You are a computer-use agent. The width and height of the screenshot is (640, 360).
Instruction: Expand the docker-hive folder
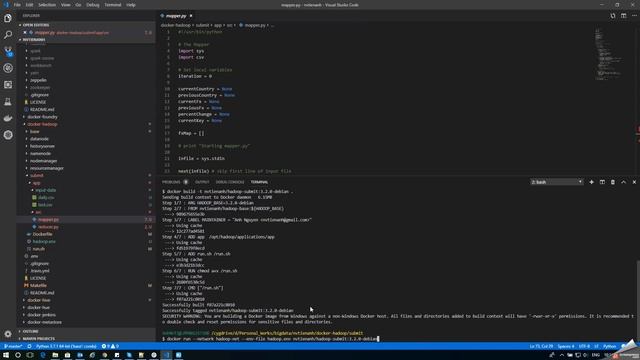tap(39, 300)
